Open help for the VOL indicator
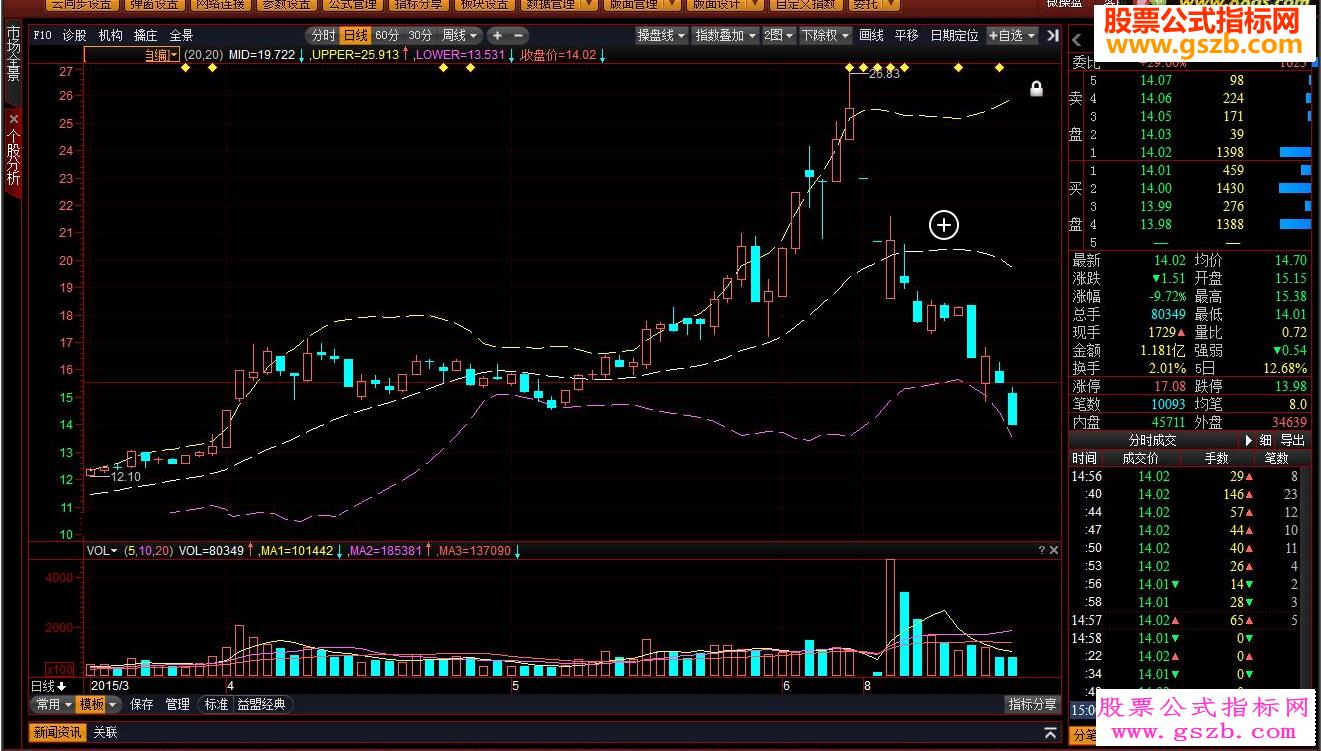The image size is (1321, 751). pos(1041,550)
